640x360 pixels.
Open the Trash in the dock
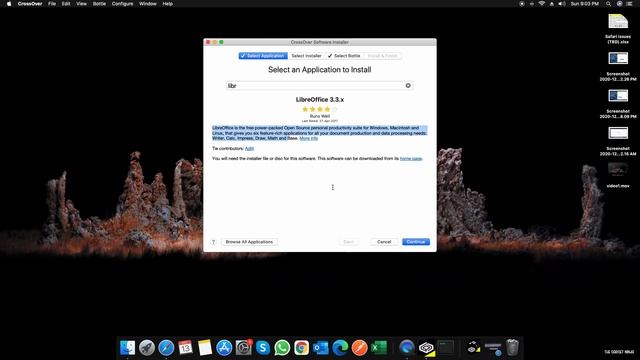pos(512,348)
